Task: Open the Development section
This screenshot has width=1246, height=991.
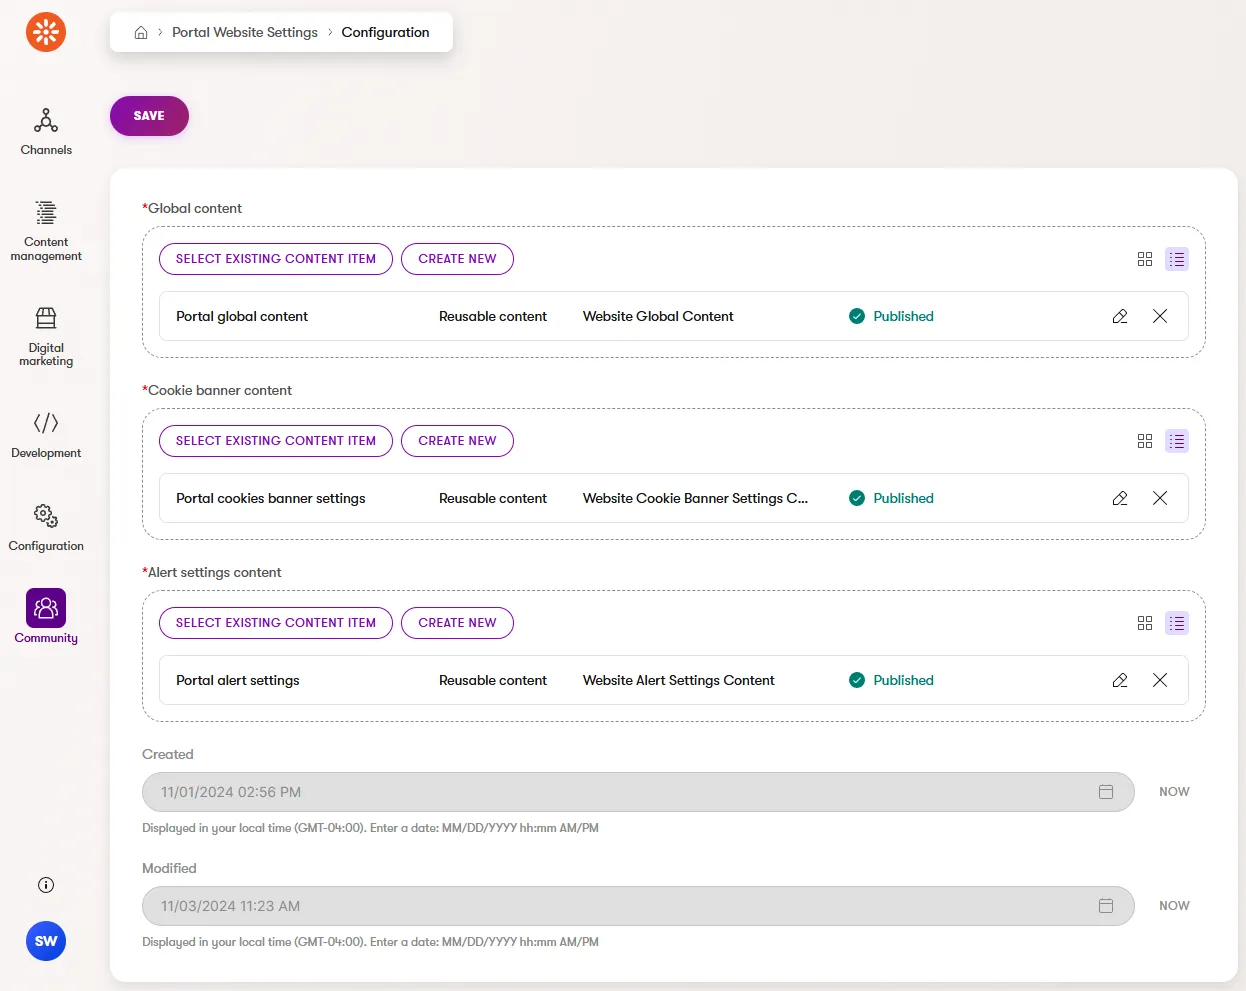Action: point(46,435)
